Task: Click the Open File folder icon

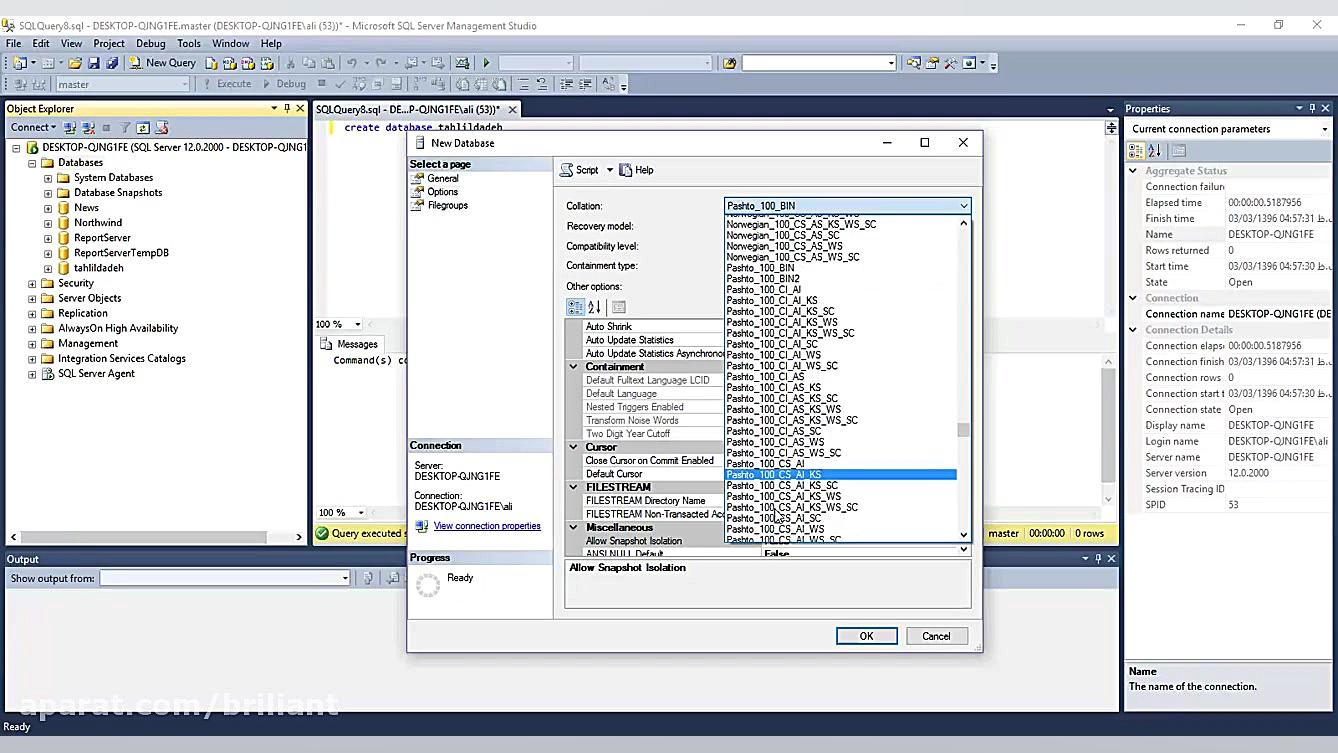Action: [x=75, y=63]
